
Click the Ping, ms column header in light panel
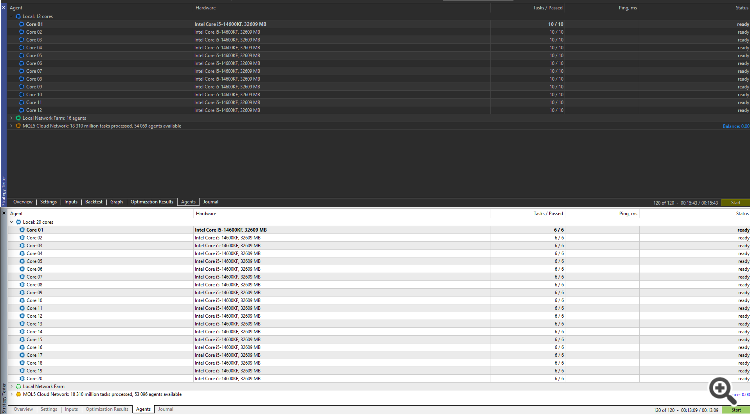coord(628,214)
